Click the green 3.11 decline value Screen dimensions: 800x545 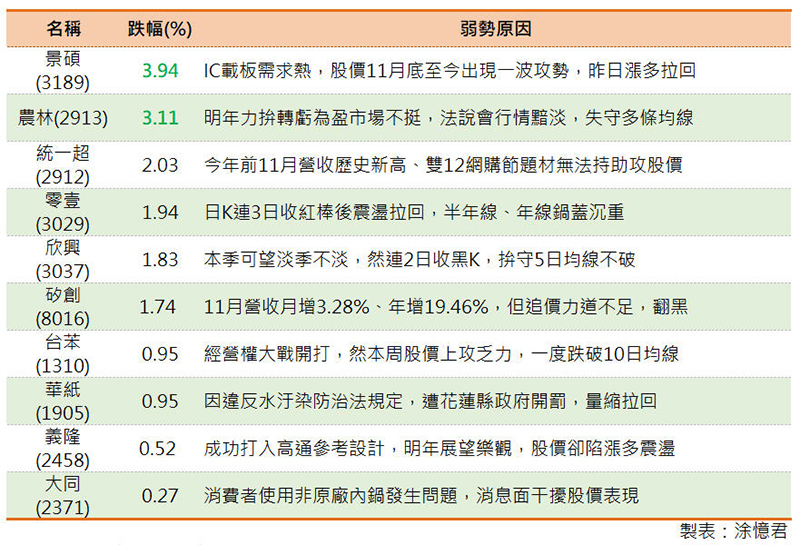click(x=160, y=118)
